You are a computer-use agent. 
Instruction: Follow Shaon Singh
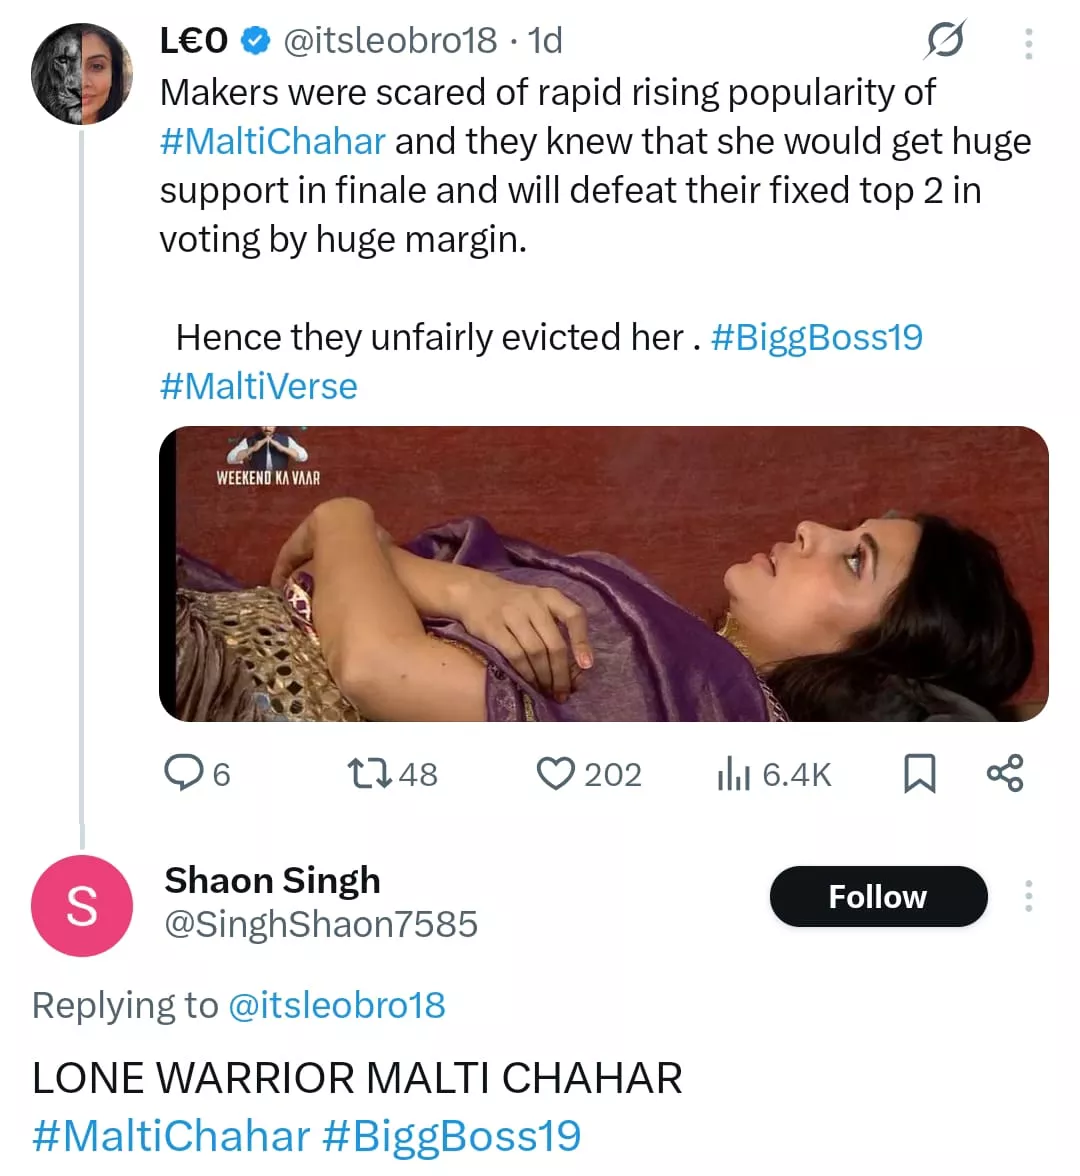click(x=878, y=896)
